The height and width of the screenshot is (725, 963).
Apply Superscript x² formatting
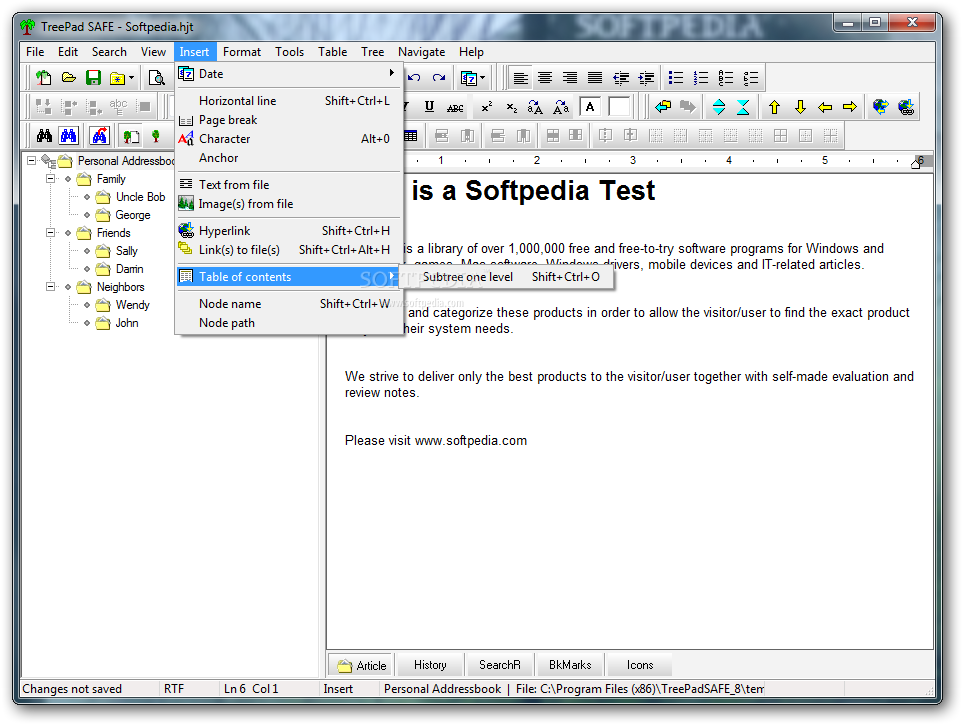coord(487,108)
